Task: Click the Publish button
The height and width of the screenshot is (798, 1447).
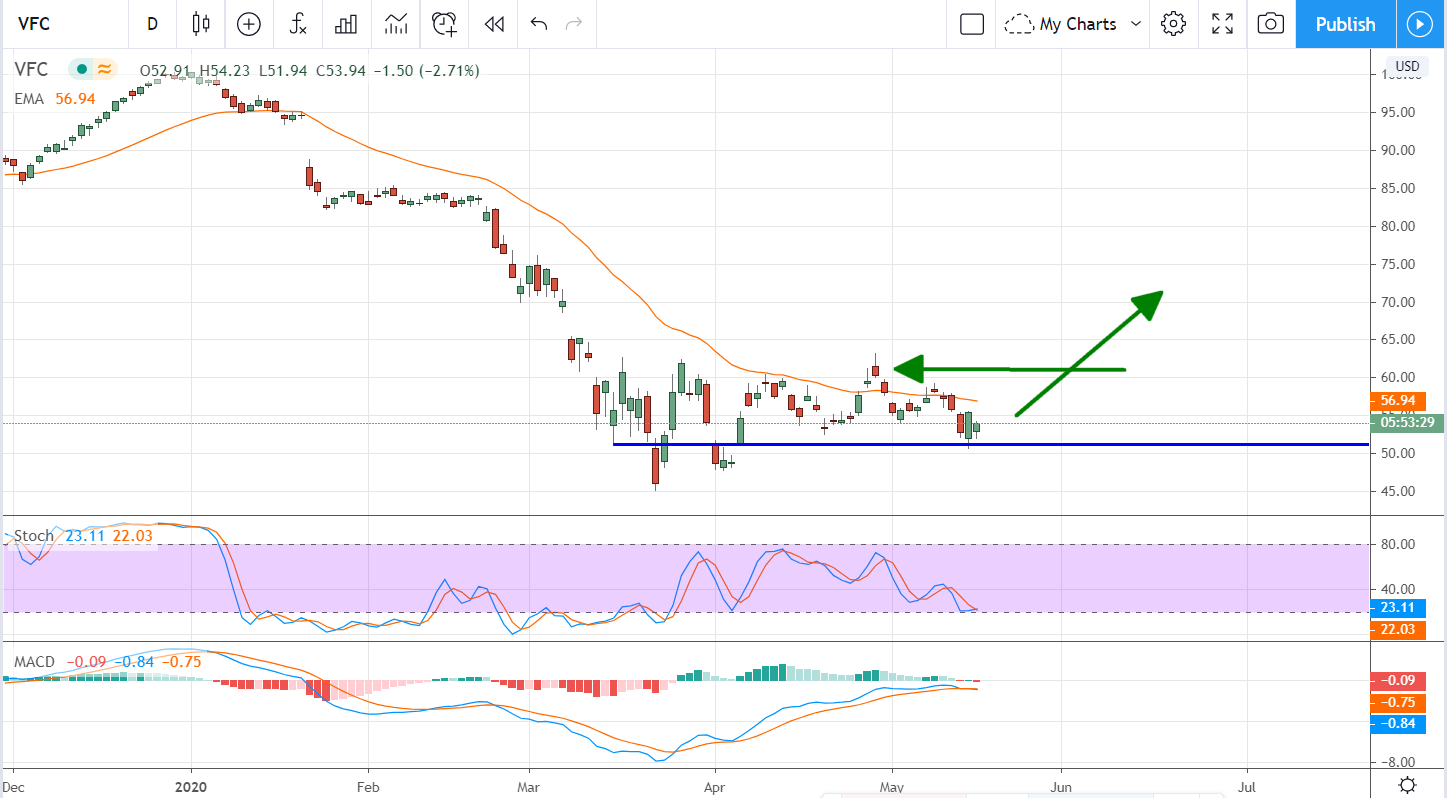Action: coord(1345,24)
